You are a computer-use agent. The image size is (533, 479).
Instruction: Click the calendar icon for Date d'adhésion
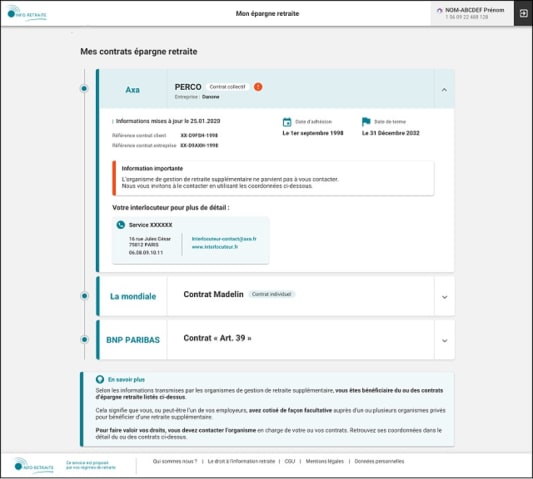tap(287, 122)
